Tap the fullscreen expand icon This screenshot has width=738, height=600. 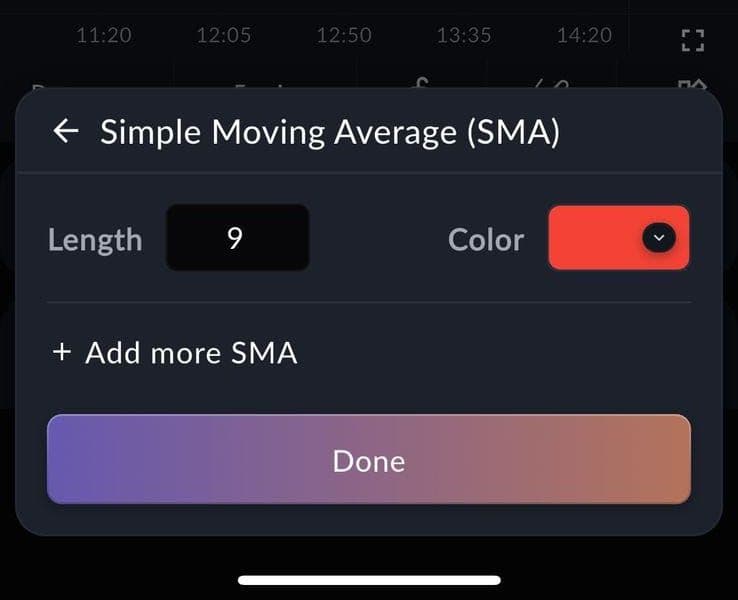[692, 41]
